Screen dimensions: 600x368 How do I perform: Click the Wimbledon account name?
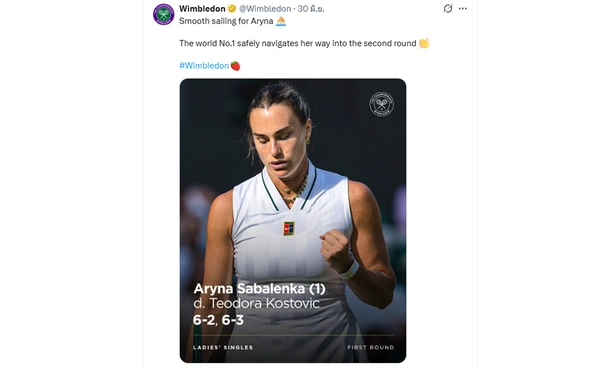pyautogui.click(x=202, y=8)
